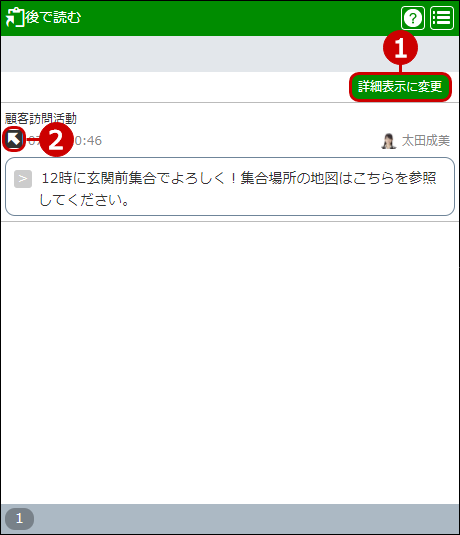
Task: Open the list menu icon in header
Action: tap(442, 18)
